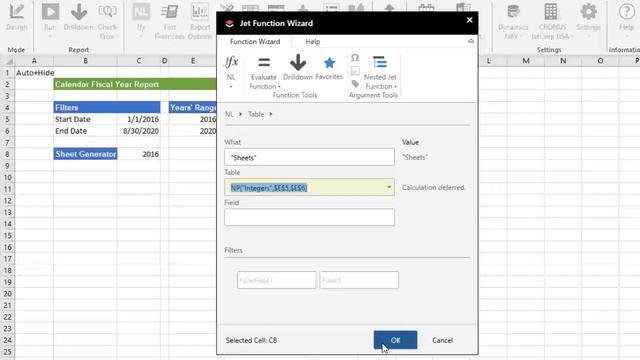Confirm with the OK button
The height and width of the screenshot is (360, 640).
[x=395, y=340]
